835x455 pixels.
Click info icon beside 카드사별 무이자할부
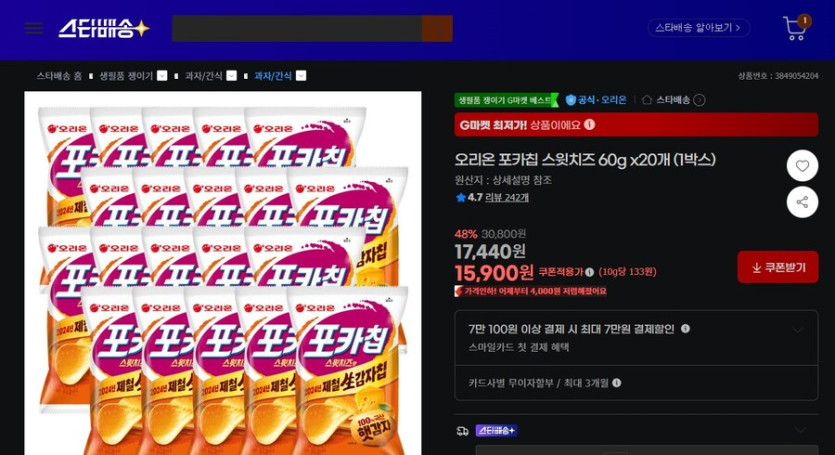[x=617, y=383]
